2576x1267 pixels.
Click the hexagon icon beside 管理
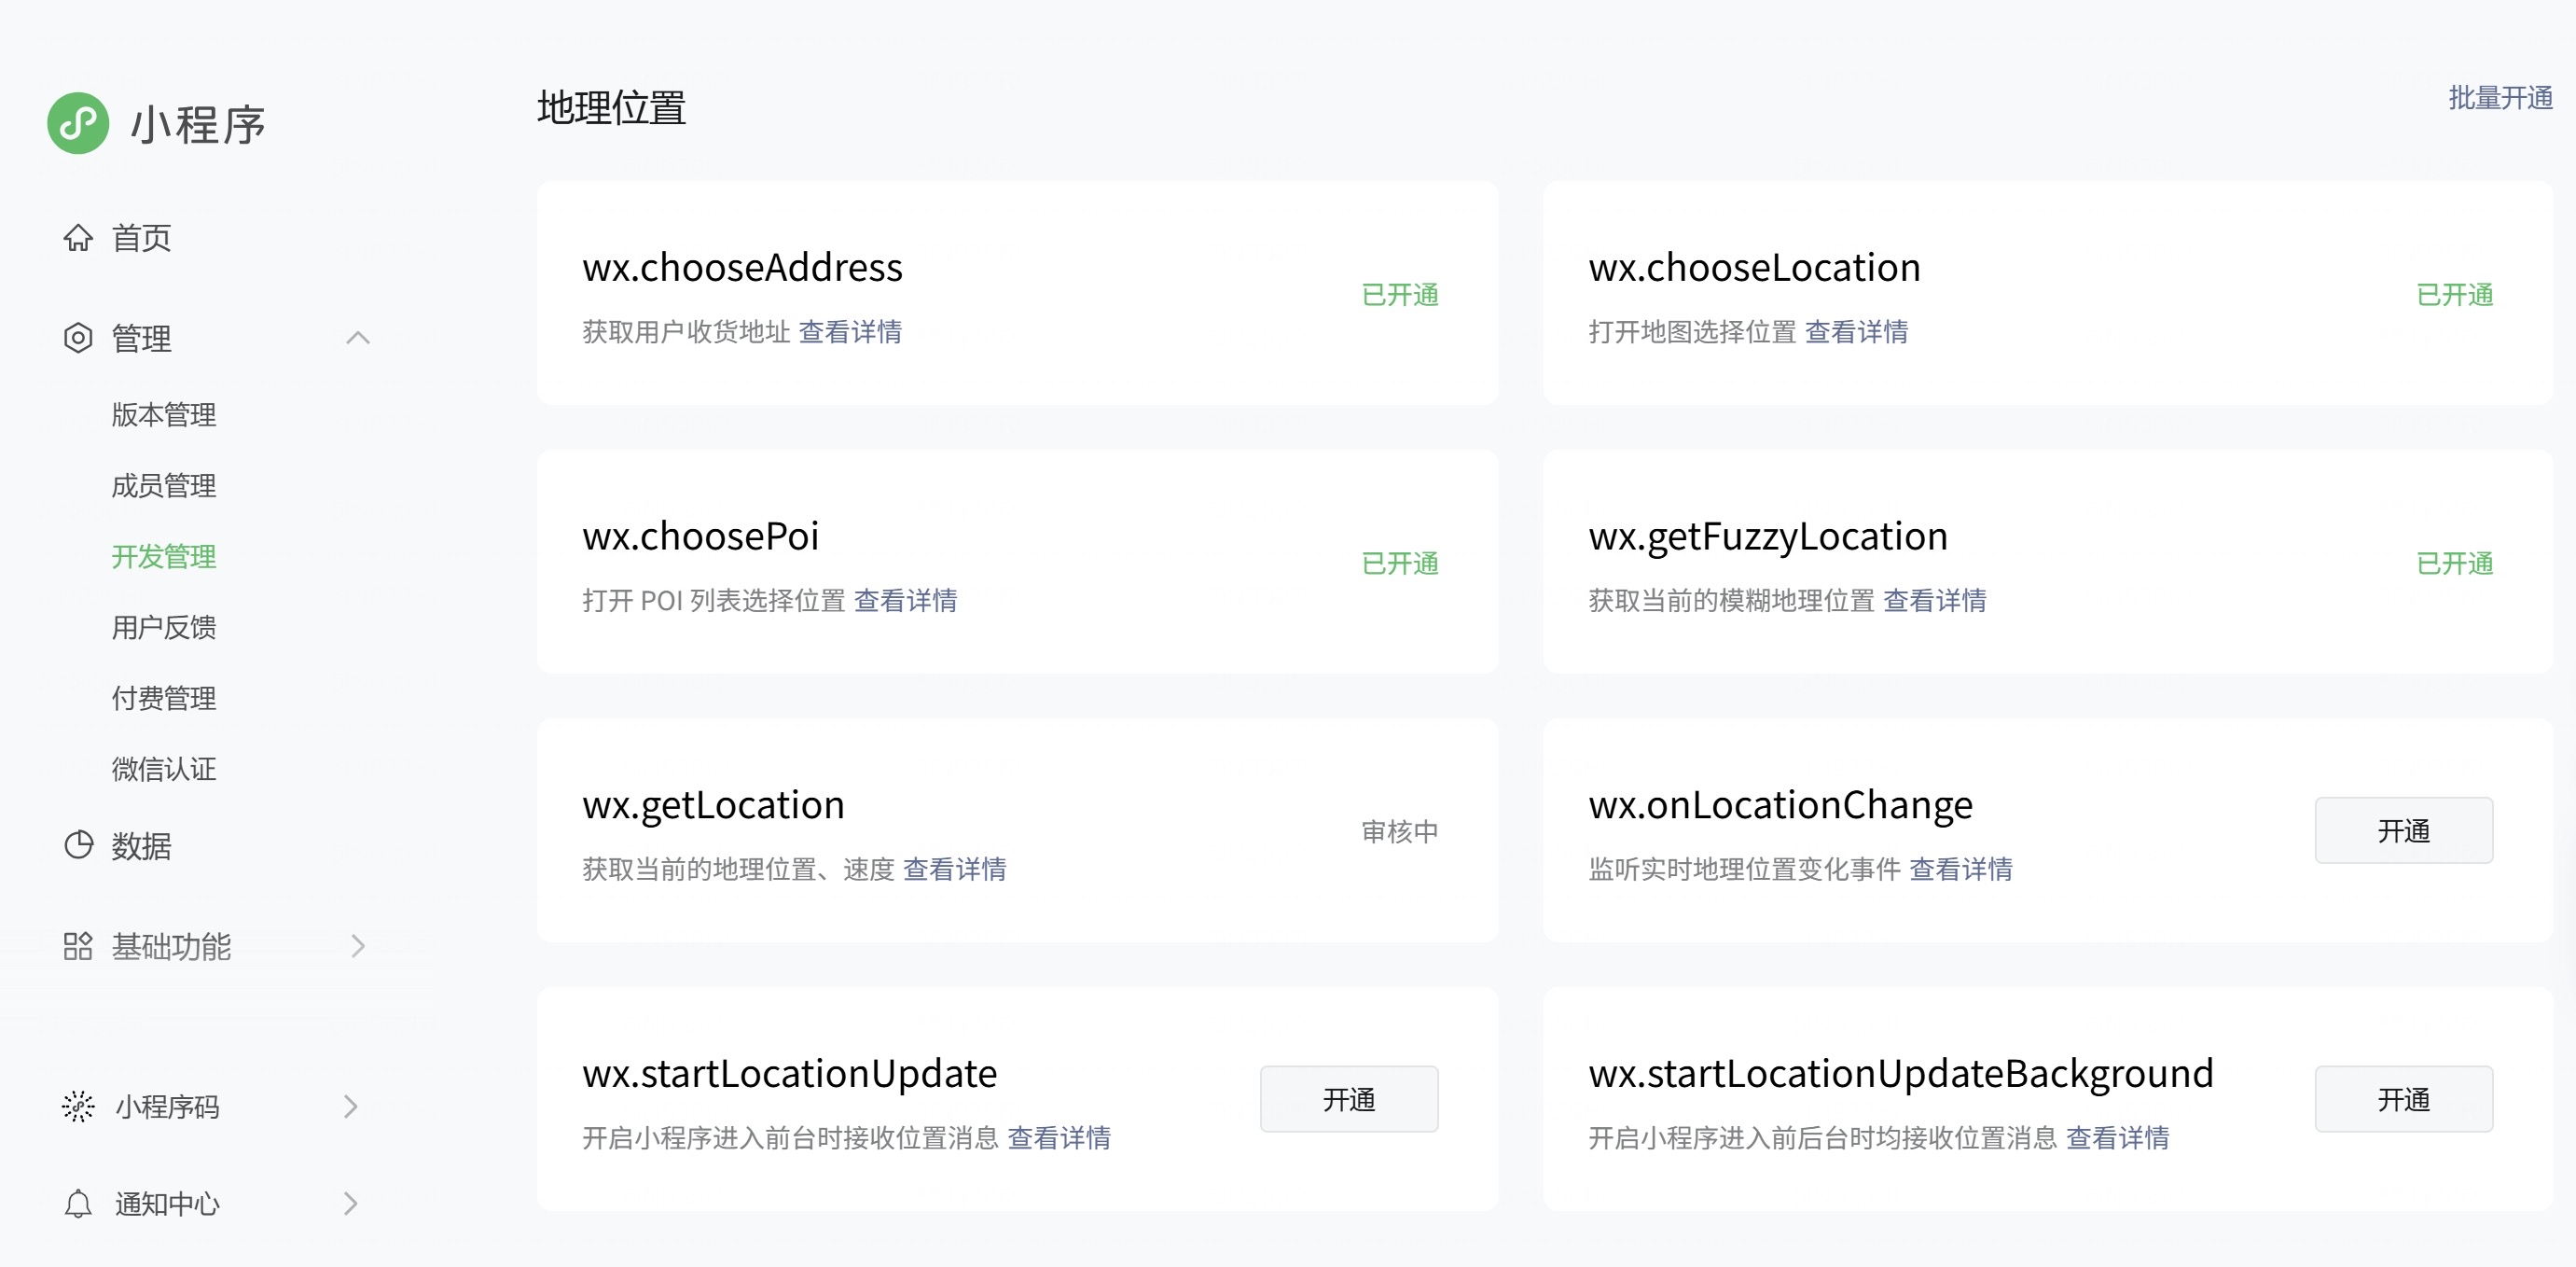tap(78, 338)
